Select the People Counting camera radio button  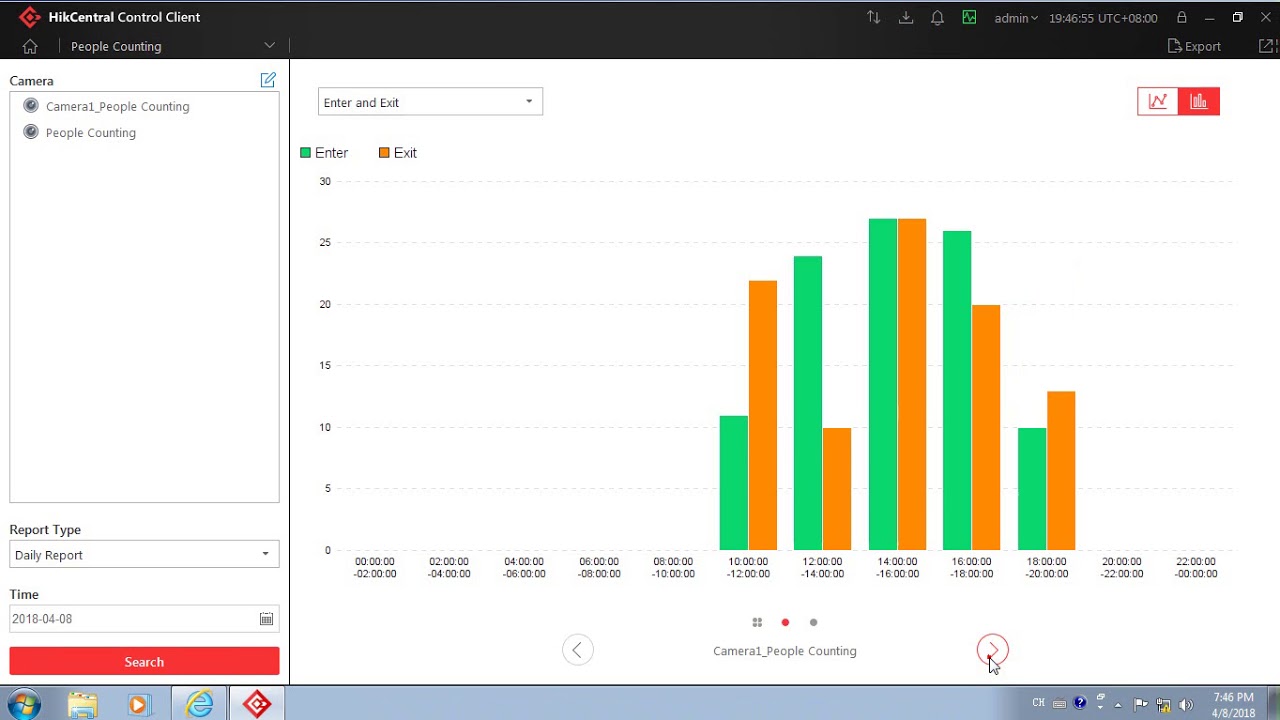pos(31,132)
